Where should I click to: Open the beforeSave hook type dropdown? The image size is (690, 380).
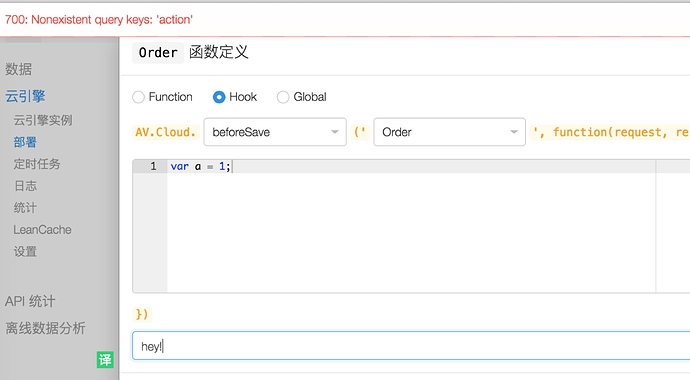pyautogui.click(x=275, y=132)
